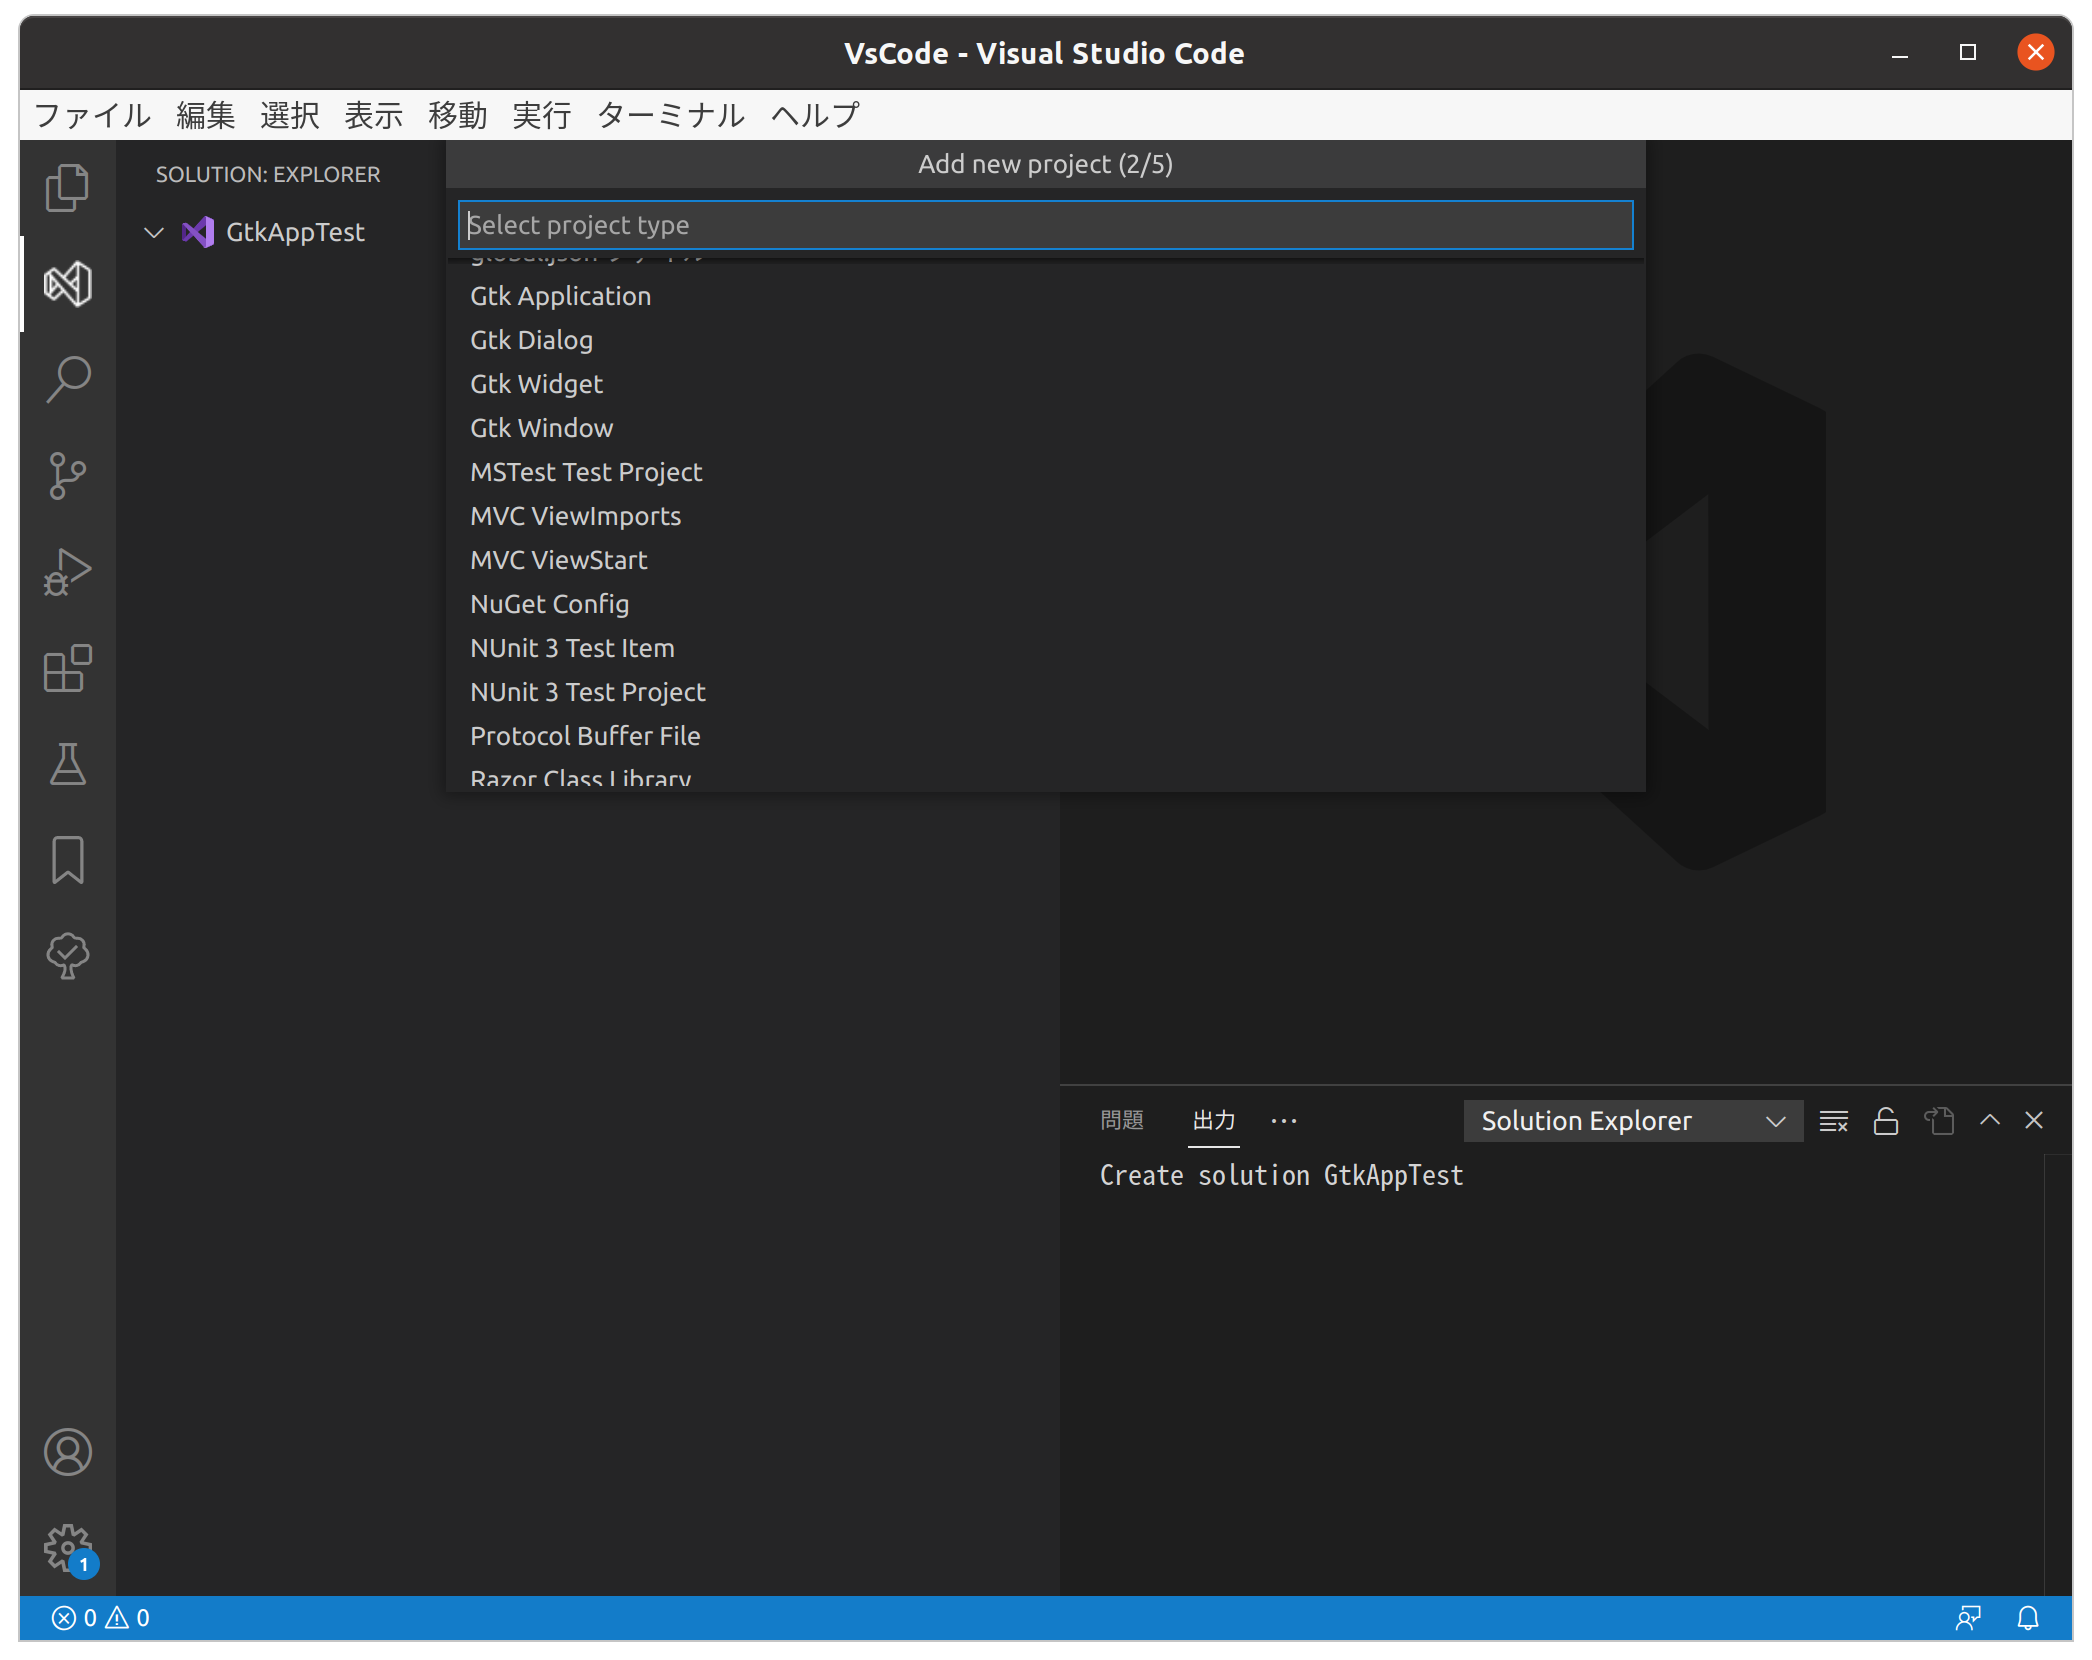This screenshot has height=1660, width=2092.
Task: Open the Source Control icon
Action: coord(67,475)
